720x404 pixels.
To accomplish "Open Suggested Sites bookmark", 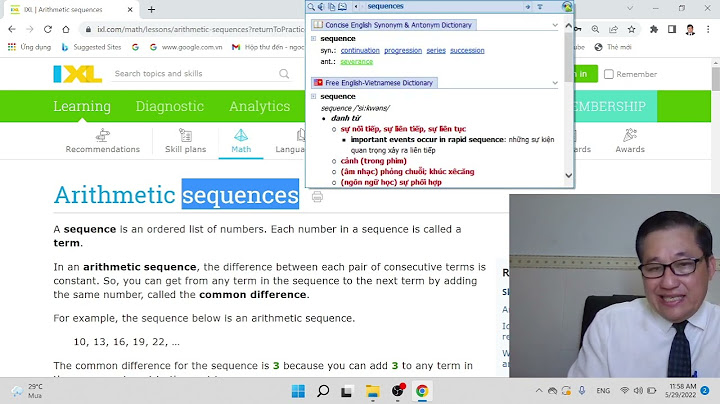I will 91,47.
